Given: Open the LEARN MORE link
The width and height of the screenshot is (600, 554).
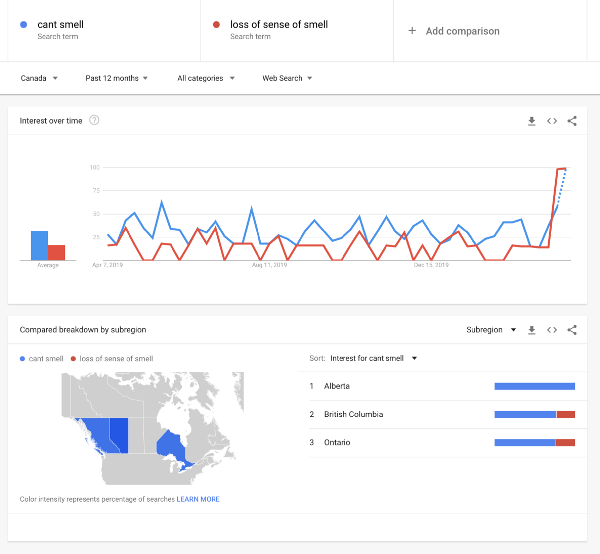Looking at the screenshot, I should click(x=198, y=499).
